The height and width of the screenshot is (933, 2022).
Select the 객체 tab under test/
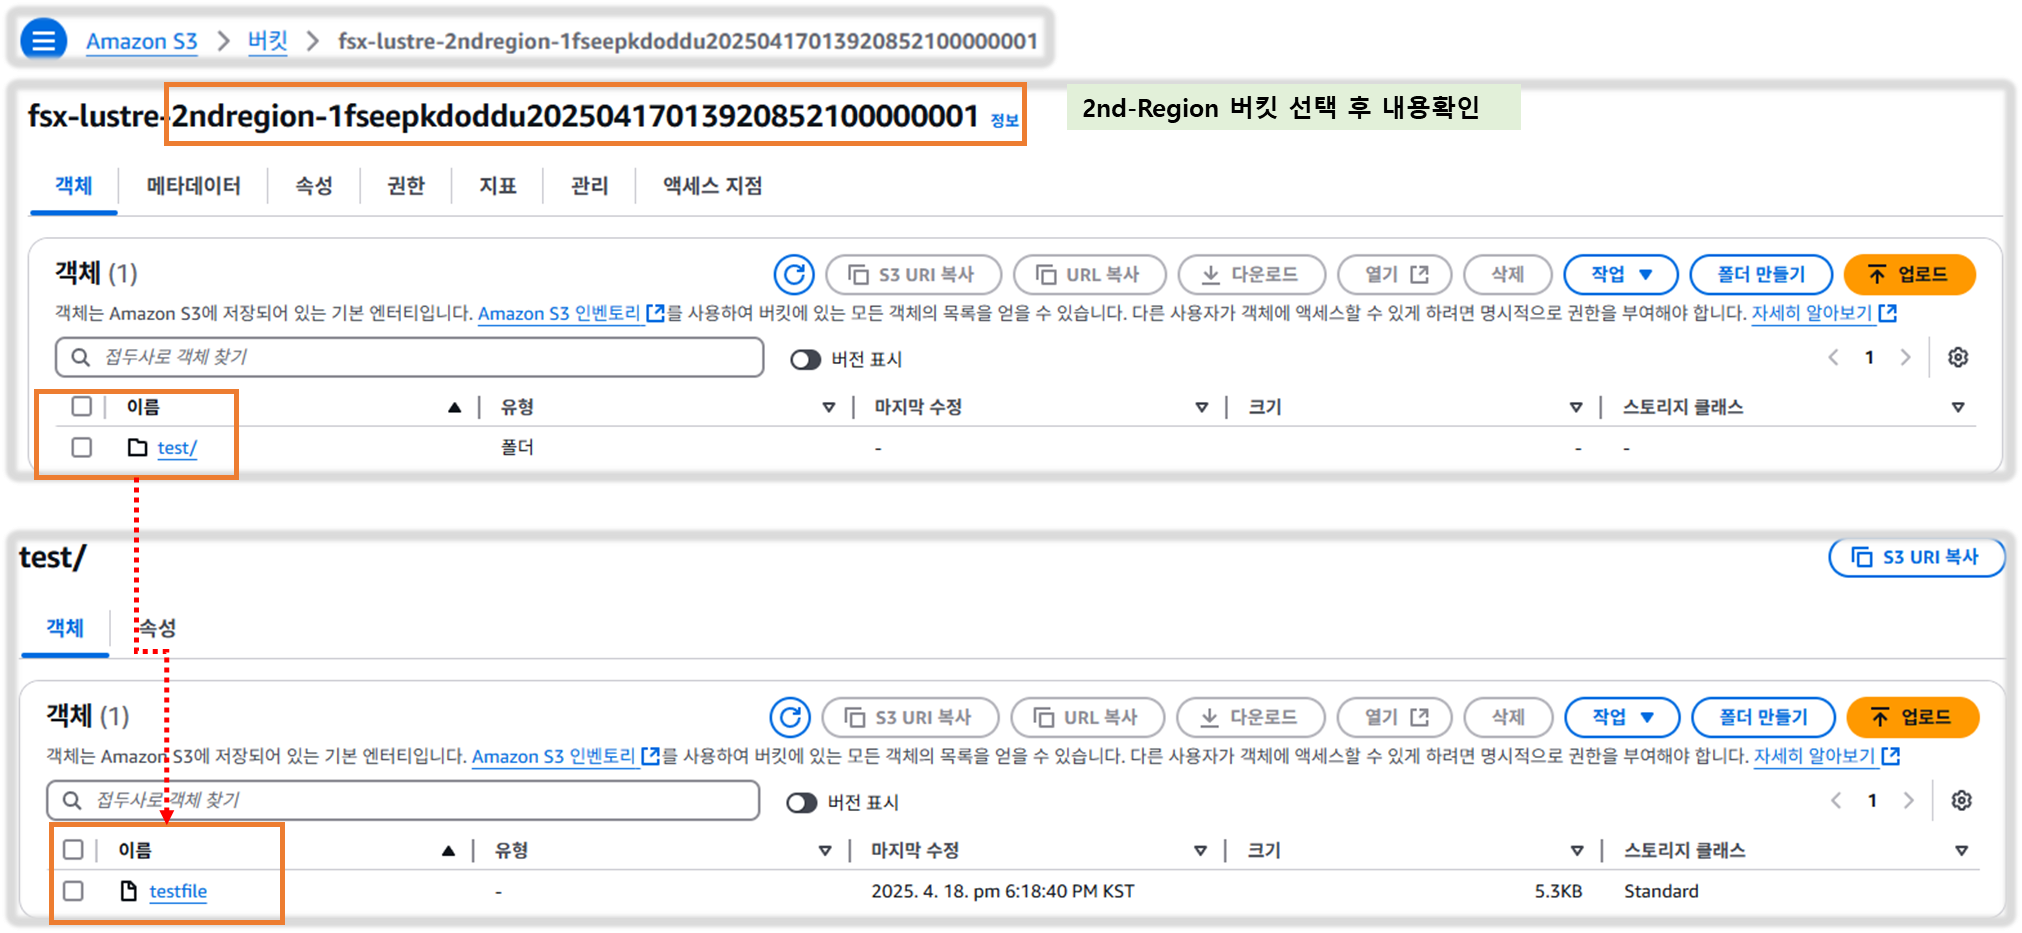[65, 627]
